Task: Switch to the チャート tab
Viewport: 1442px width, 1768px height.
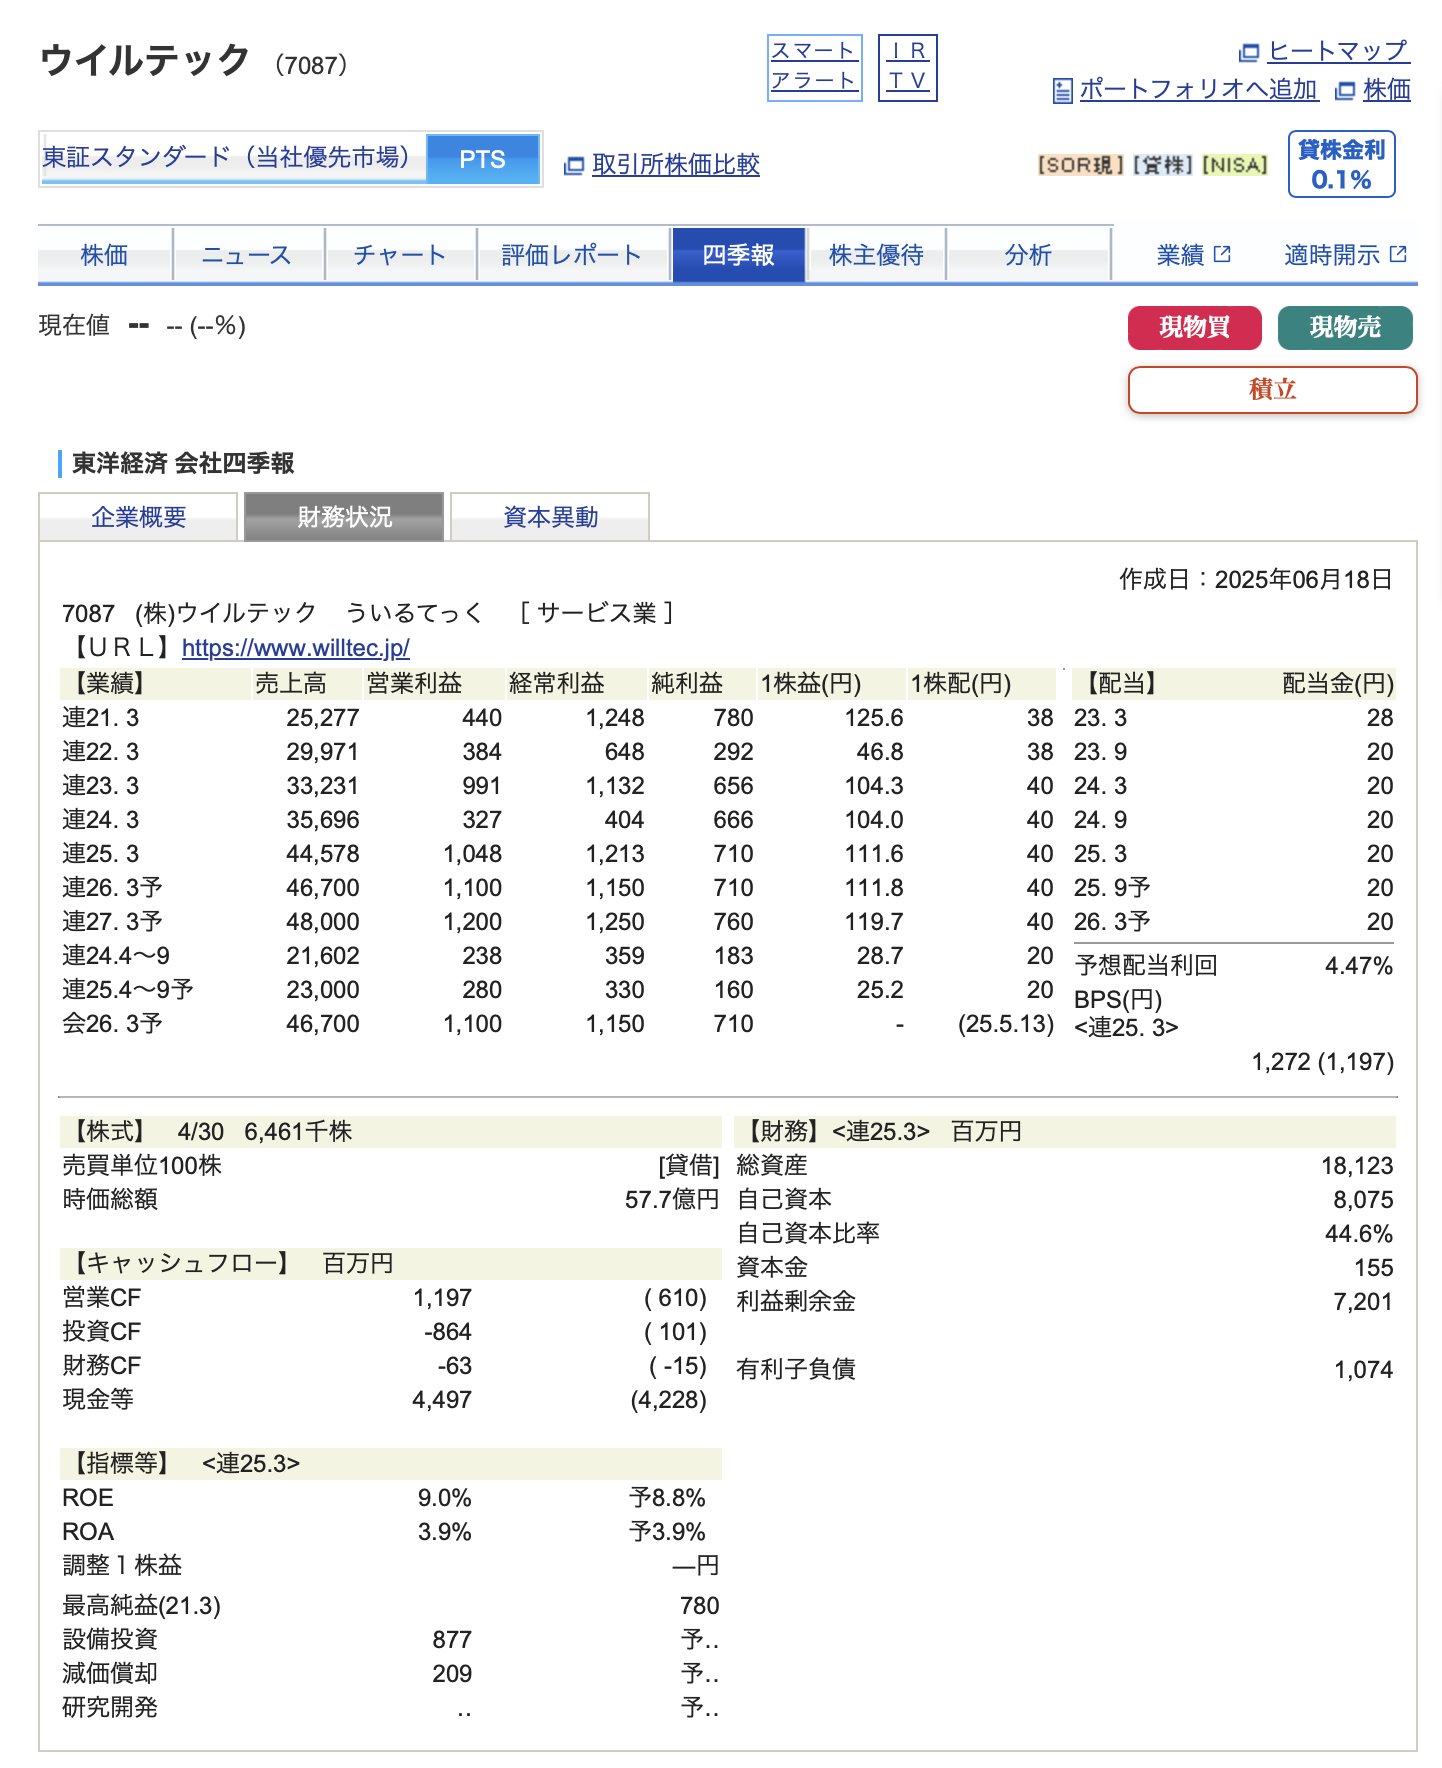Action: [x=400, y=255]
